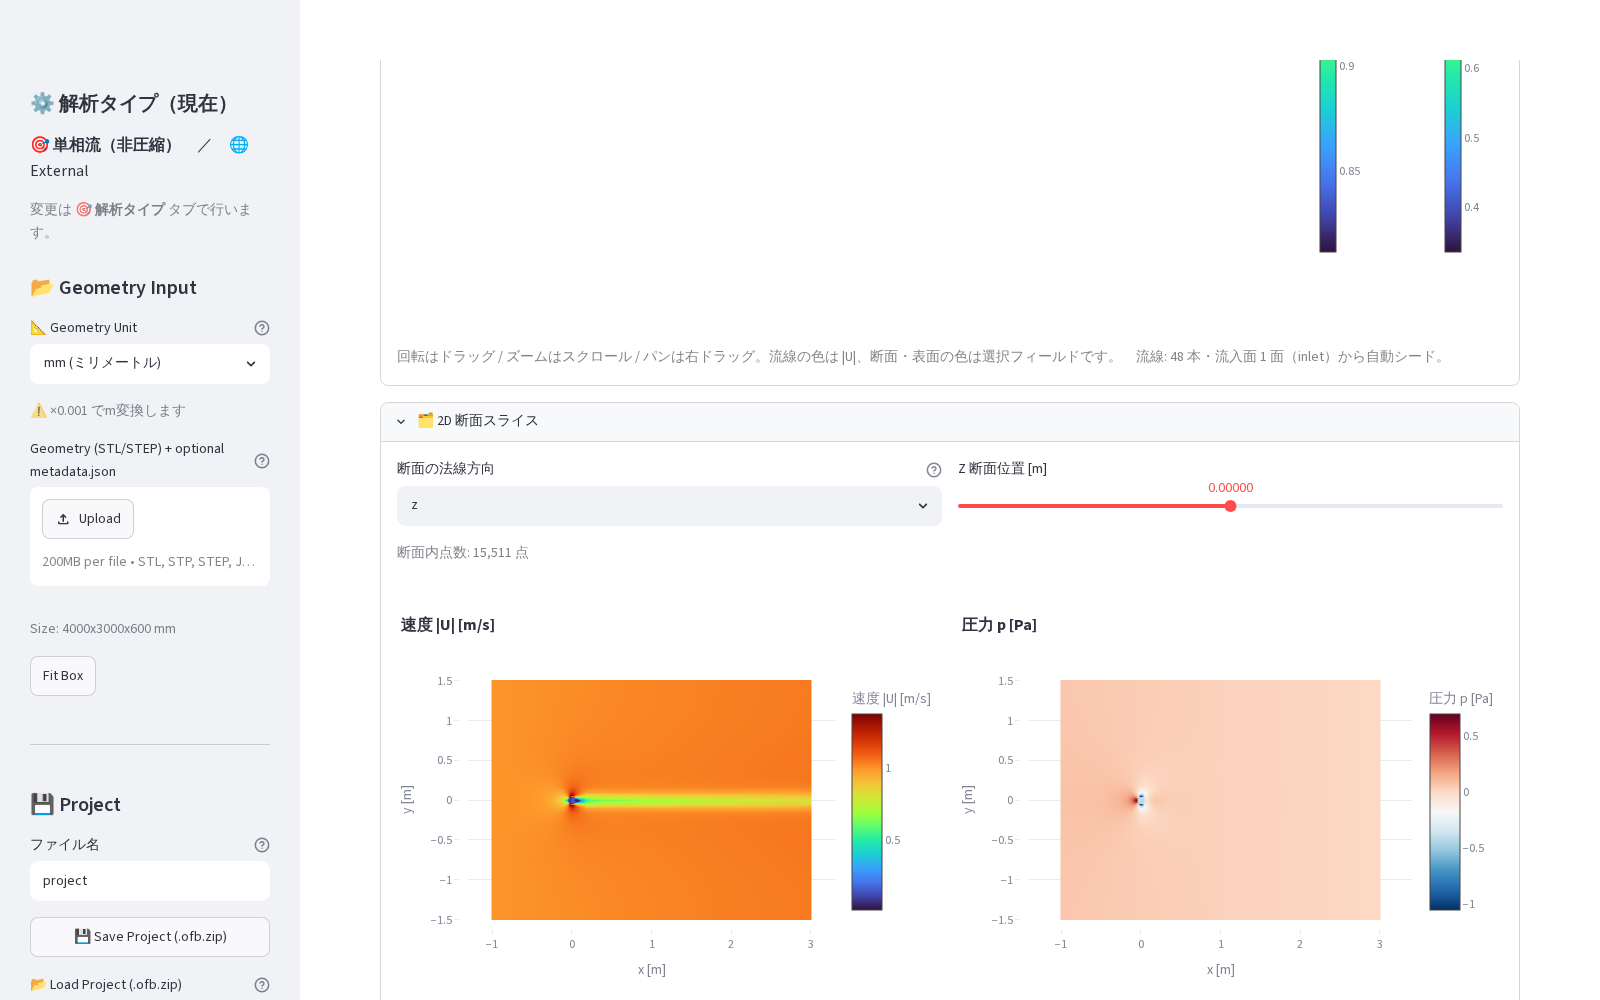Click the 200MB per file upload hint
Viewport: 1600px width, 1000px height.
149,562
